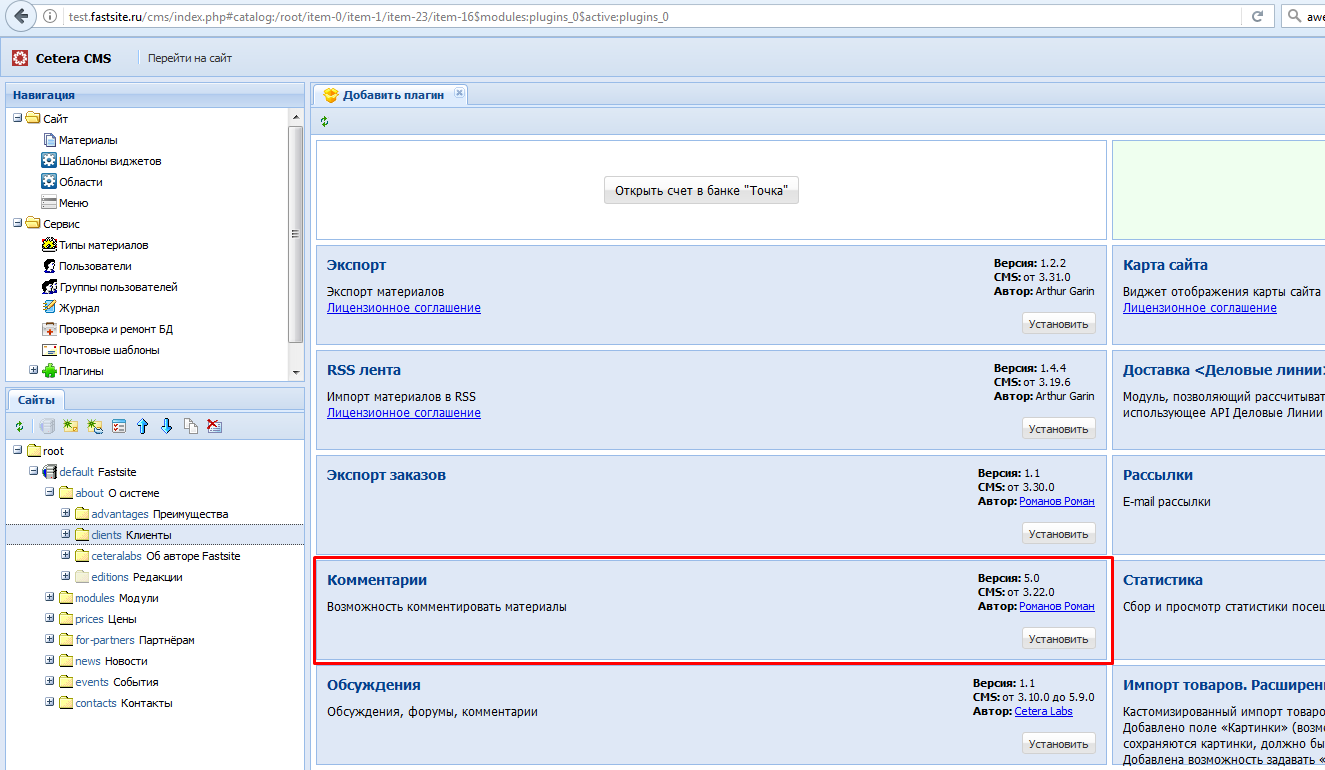Select prices Цены tree row
Image resolution: width=1325 pixels, height=770 pixels.
point(154,619)
